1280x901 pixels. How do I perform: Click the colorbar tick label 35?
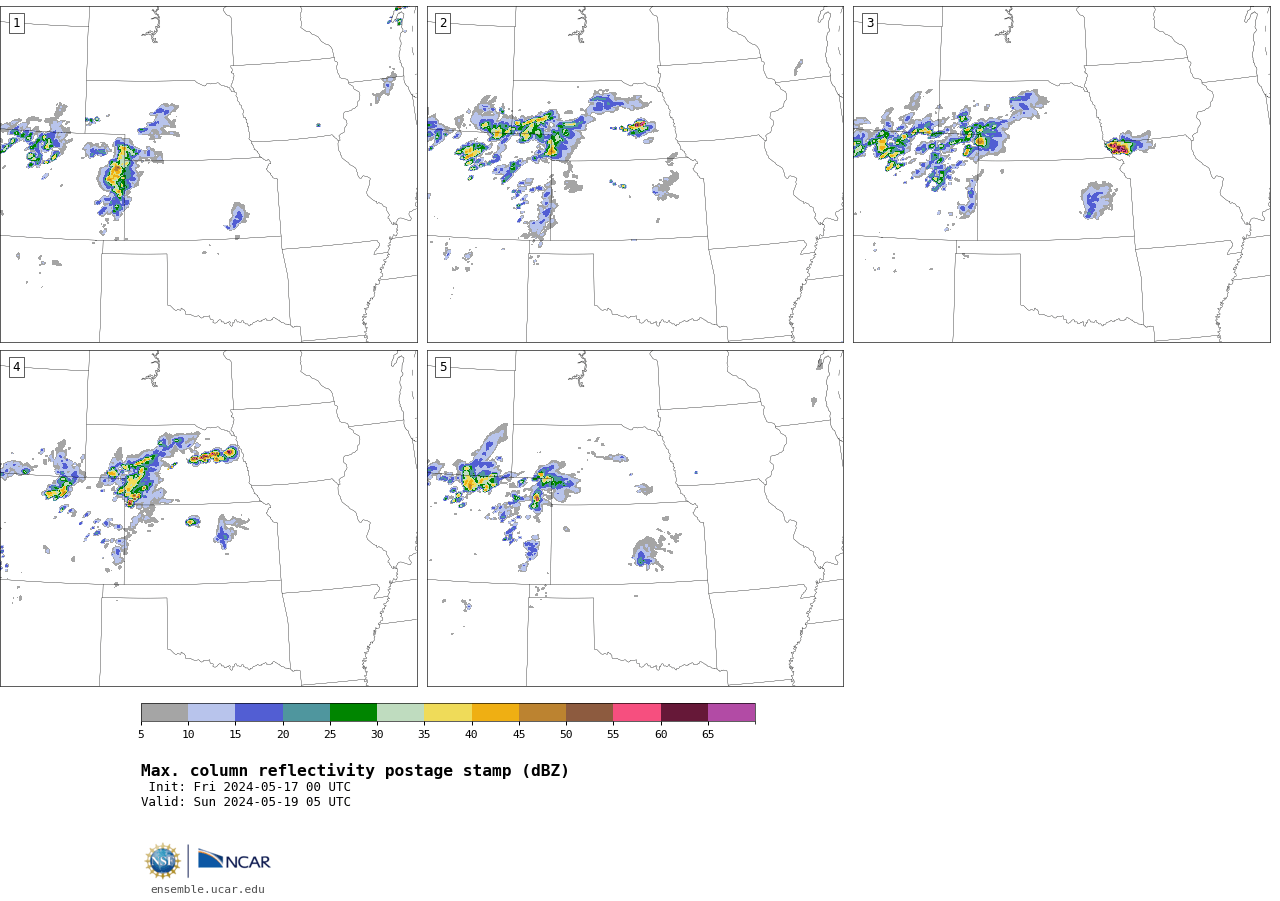(x=424, y=735)
